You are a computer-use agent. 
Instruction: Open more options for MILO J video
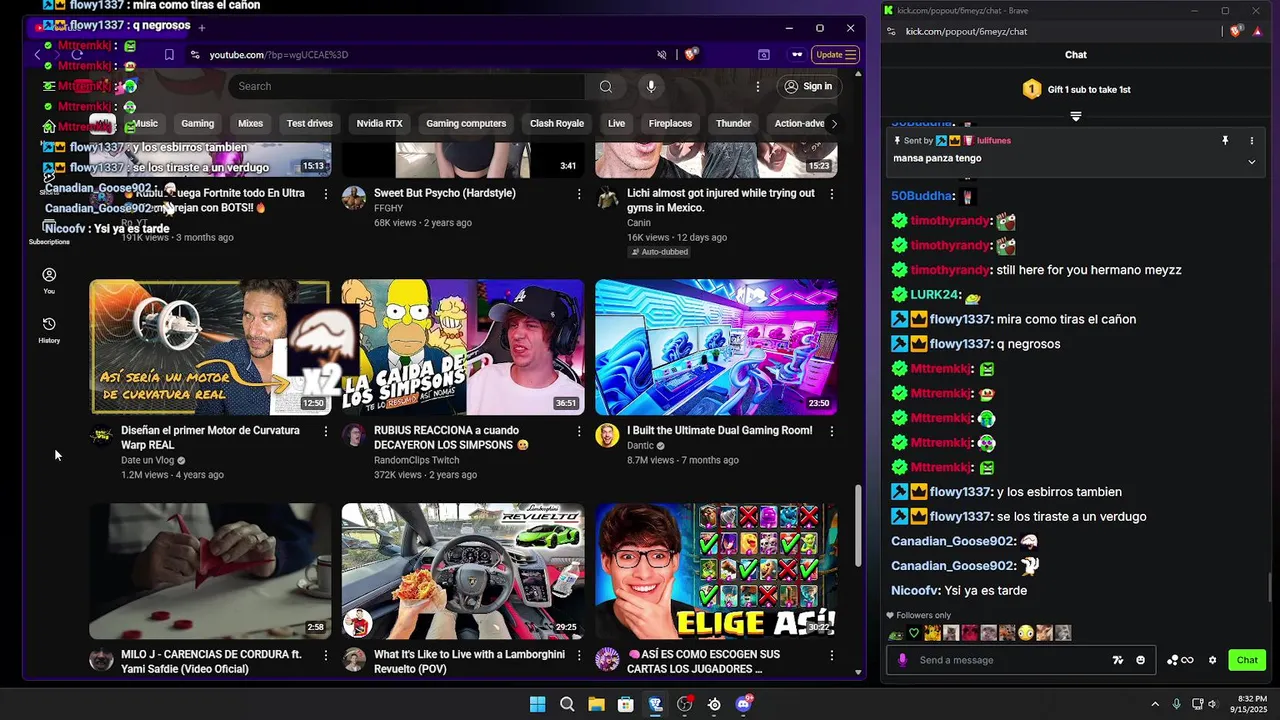326,655
